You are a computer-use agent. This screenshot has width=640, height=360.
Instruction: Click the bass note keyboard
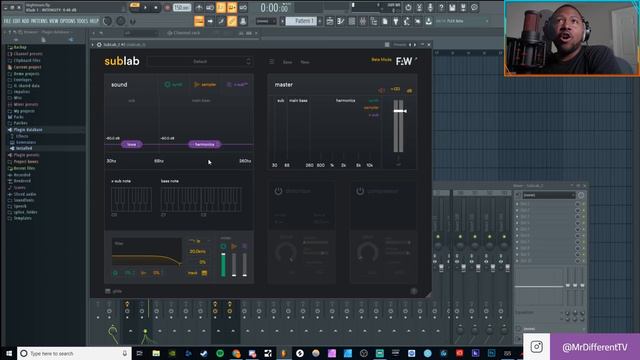point(201,199)
